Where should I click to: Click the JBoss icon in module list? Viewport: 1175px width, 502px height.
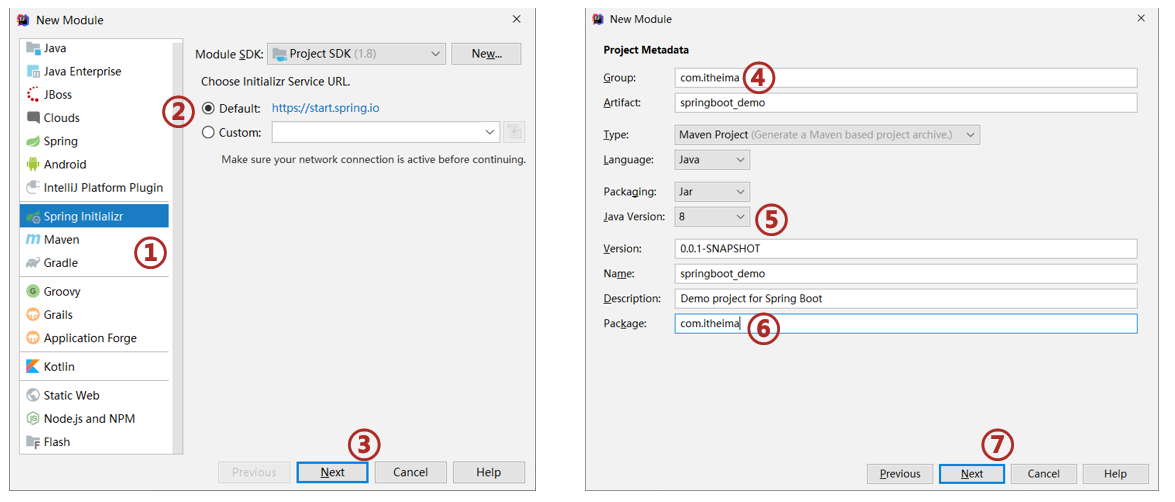pyautogui.click(x=33, y=95)
